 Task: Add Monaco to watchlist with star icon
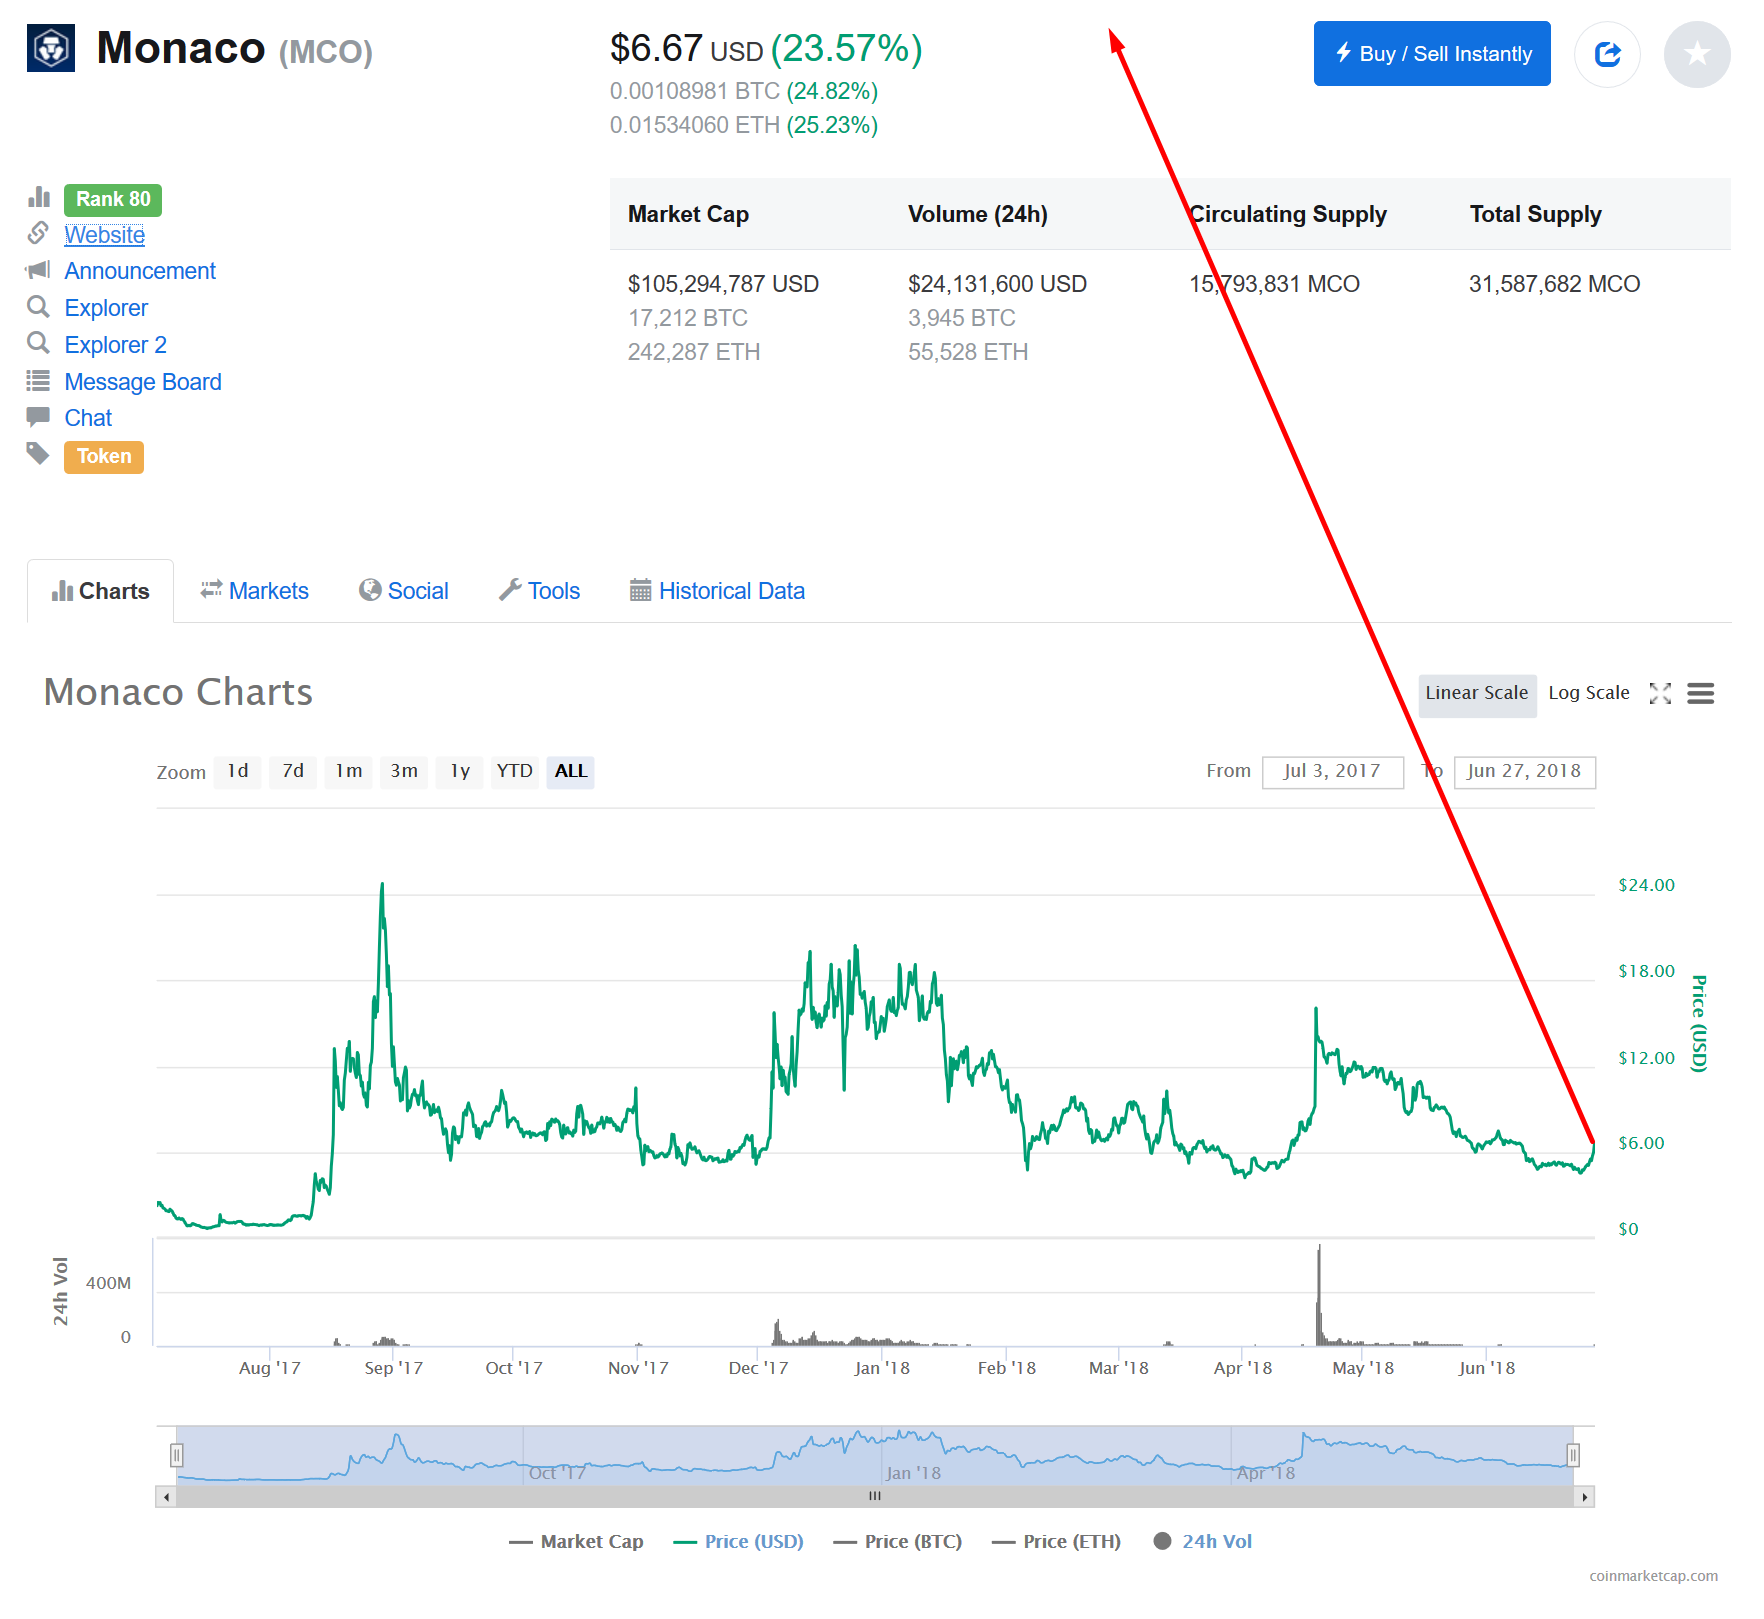pos(1697,54)
